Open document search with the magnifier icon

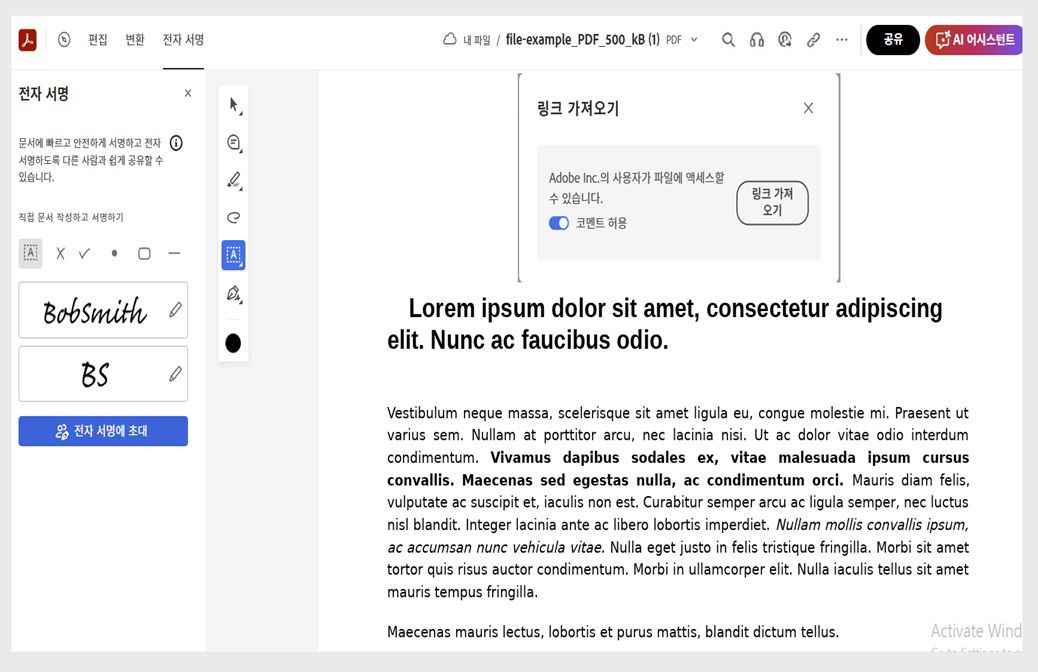click(728, 39)
